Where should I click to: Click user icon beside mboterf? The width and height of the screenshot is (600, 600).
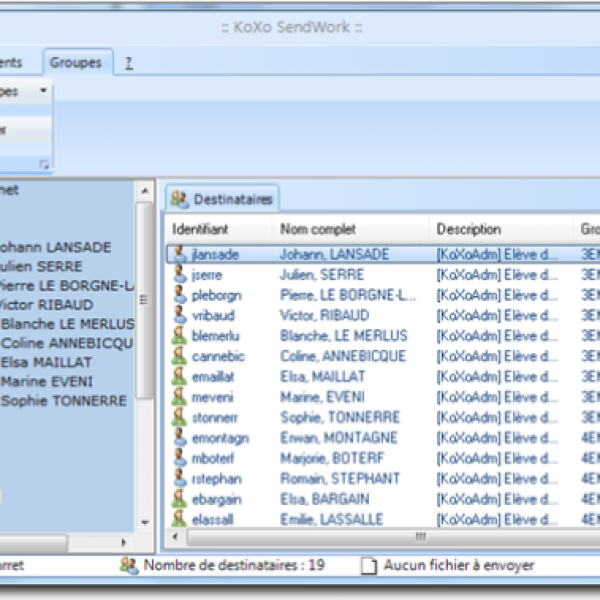179,458
